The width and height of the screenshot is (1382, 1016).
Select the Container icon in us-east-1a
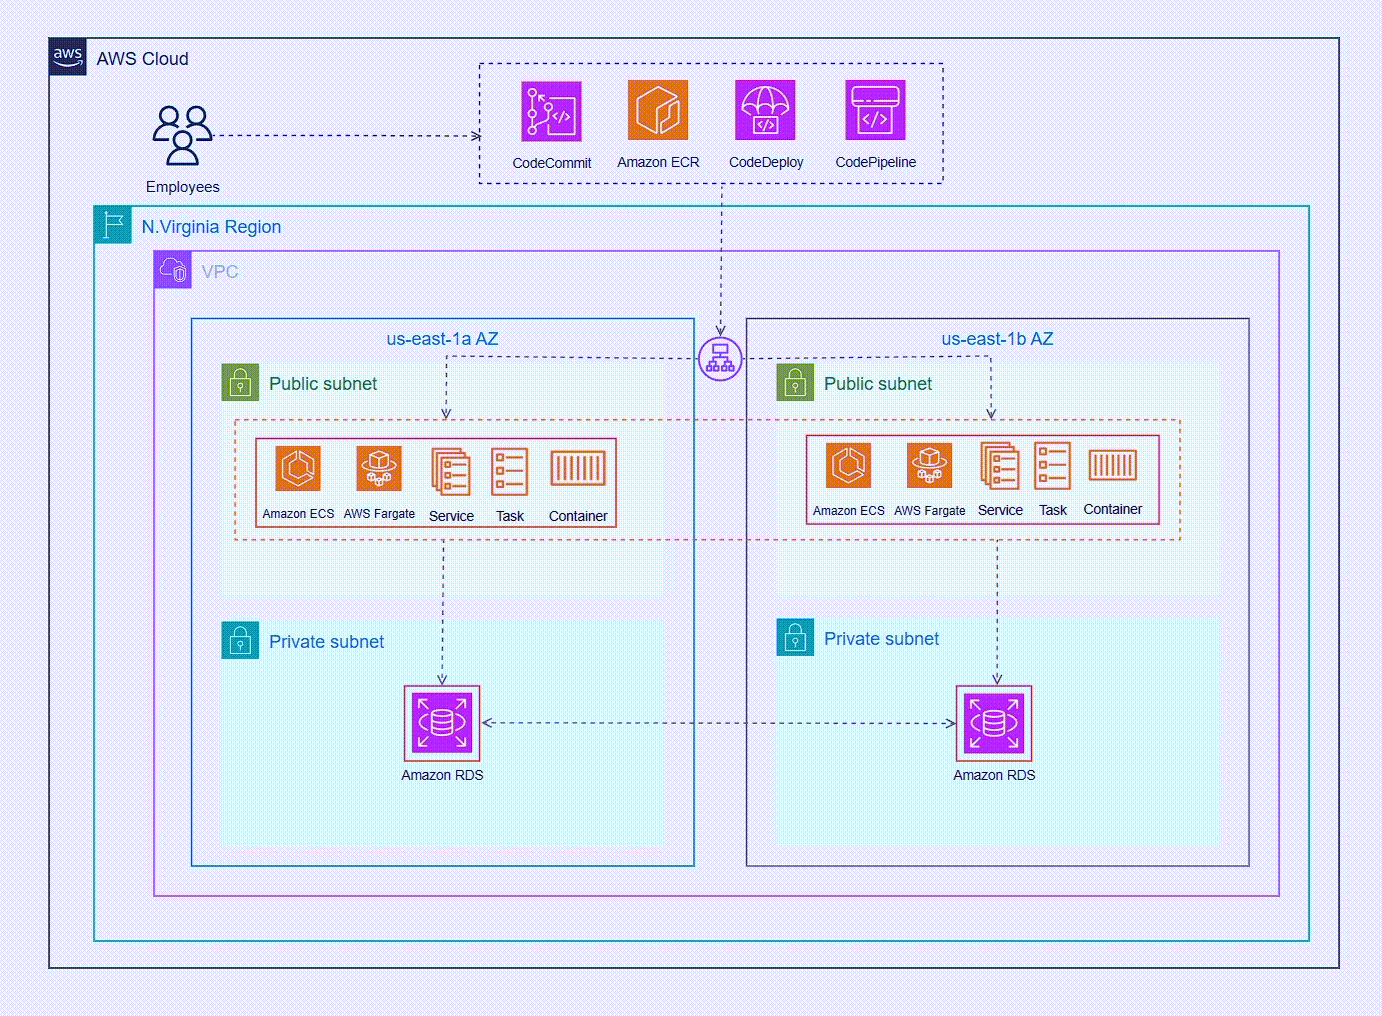tap(578, 468)
